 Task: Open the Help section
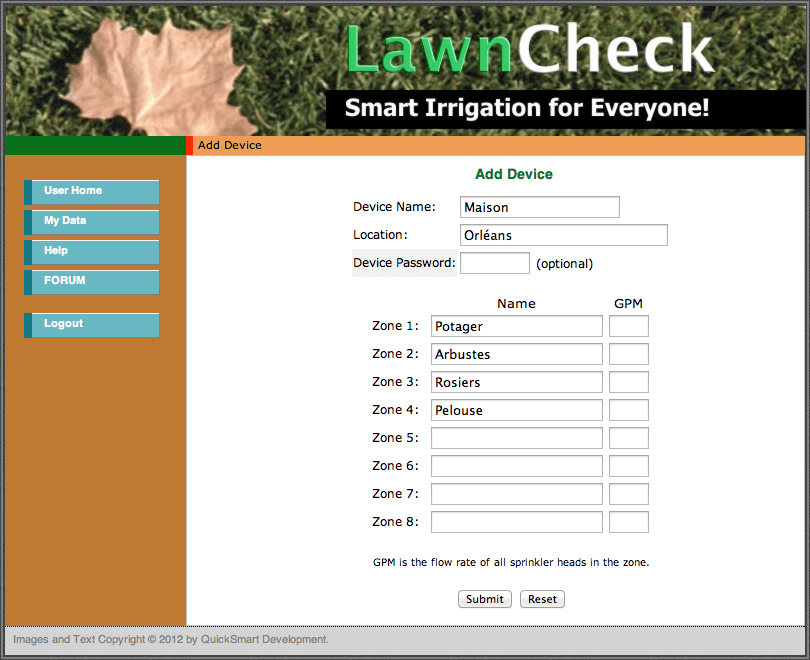(x=91, y=252)
